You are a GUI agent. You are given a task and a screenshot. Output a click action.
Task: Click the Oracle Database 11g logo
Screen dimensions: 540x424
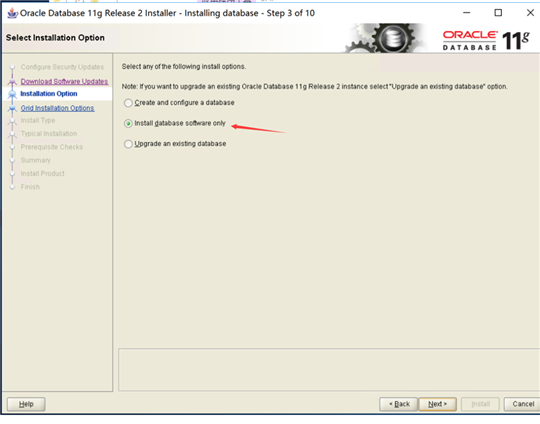pyautogui.click(x=486, y=41)
